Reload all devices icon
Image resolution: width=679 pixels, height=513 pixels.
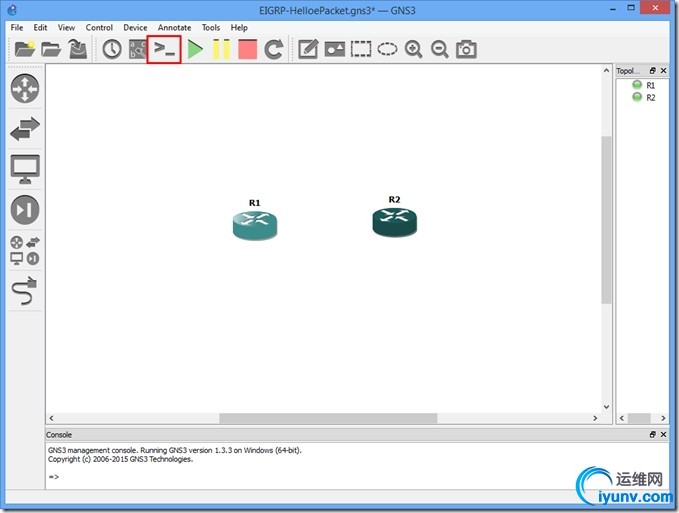[274, 49]
